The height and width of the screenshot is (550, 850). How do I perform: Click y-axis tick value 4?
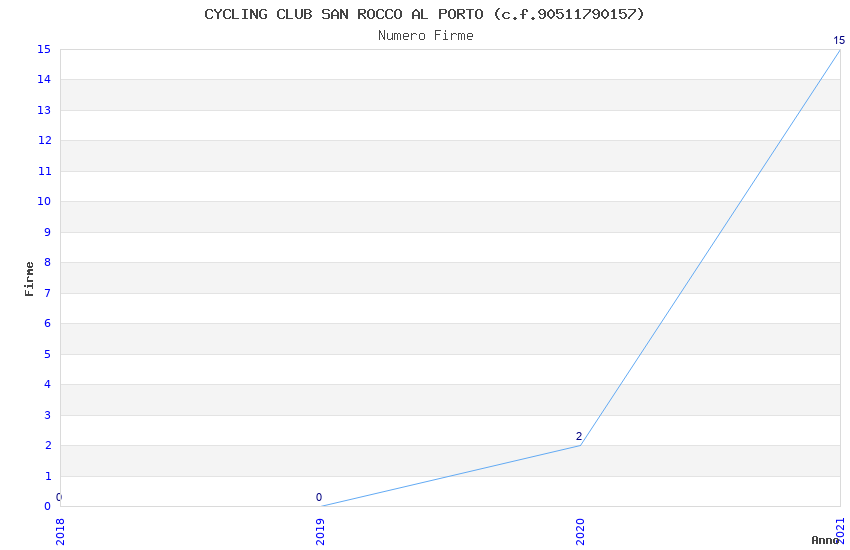pos(48,384)
